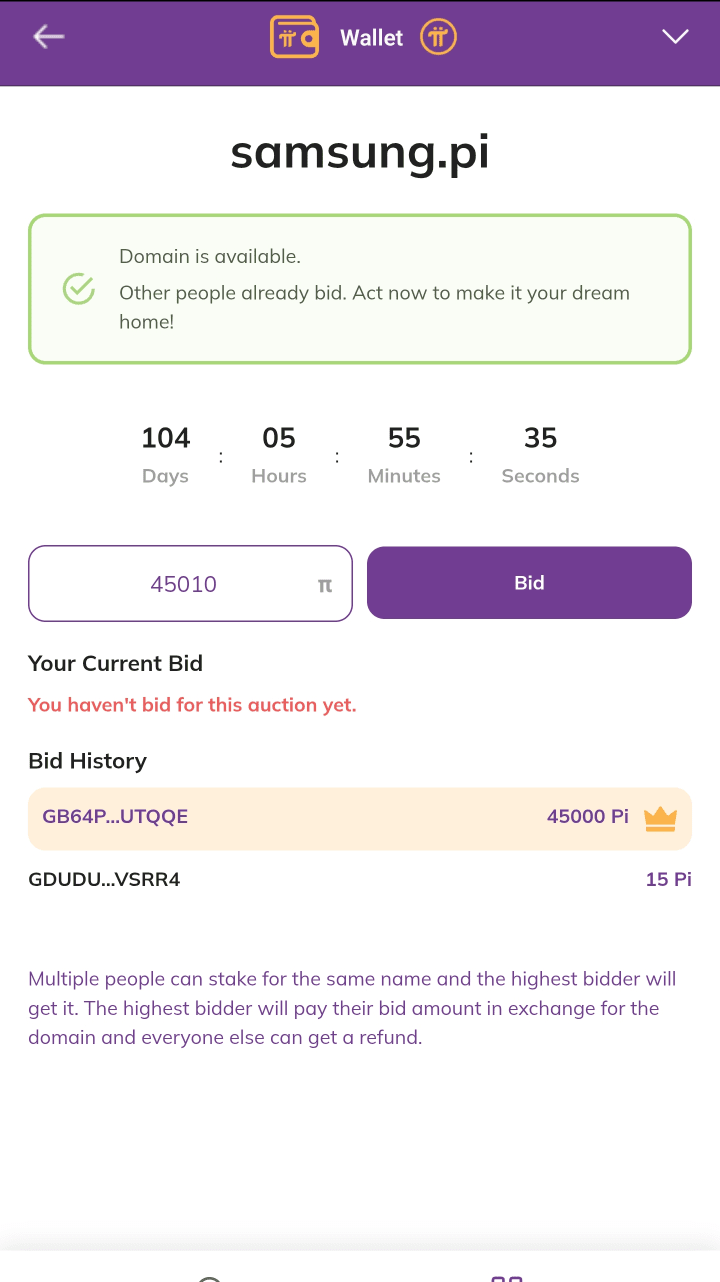The width and height of the screenshot is (720, 1282).
Task: Tap the haven't bid yet warning text
Action: click(192, 705)
